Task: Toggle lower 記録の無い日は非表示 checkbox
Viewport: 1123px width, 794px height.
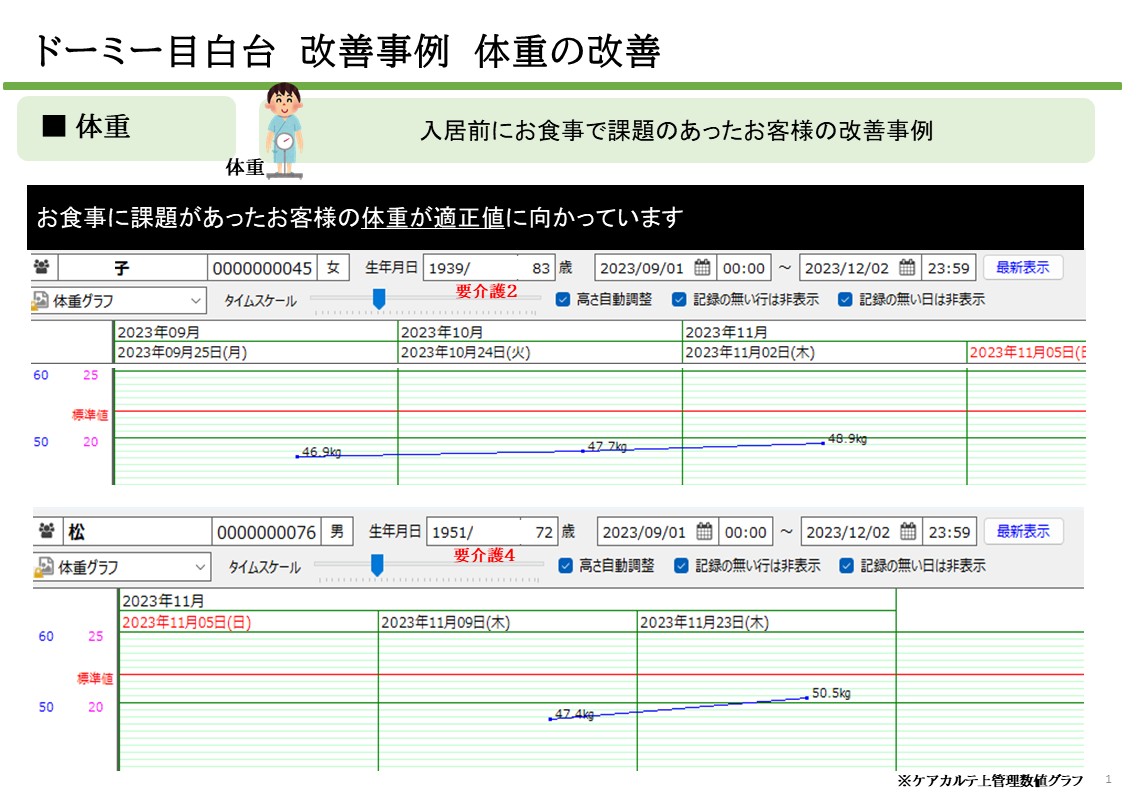Action: pos(846,566)
